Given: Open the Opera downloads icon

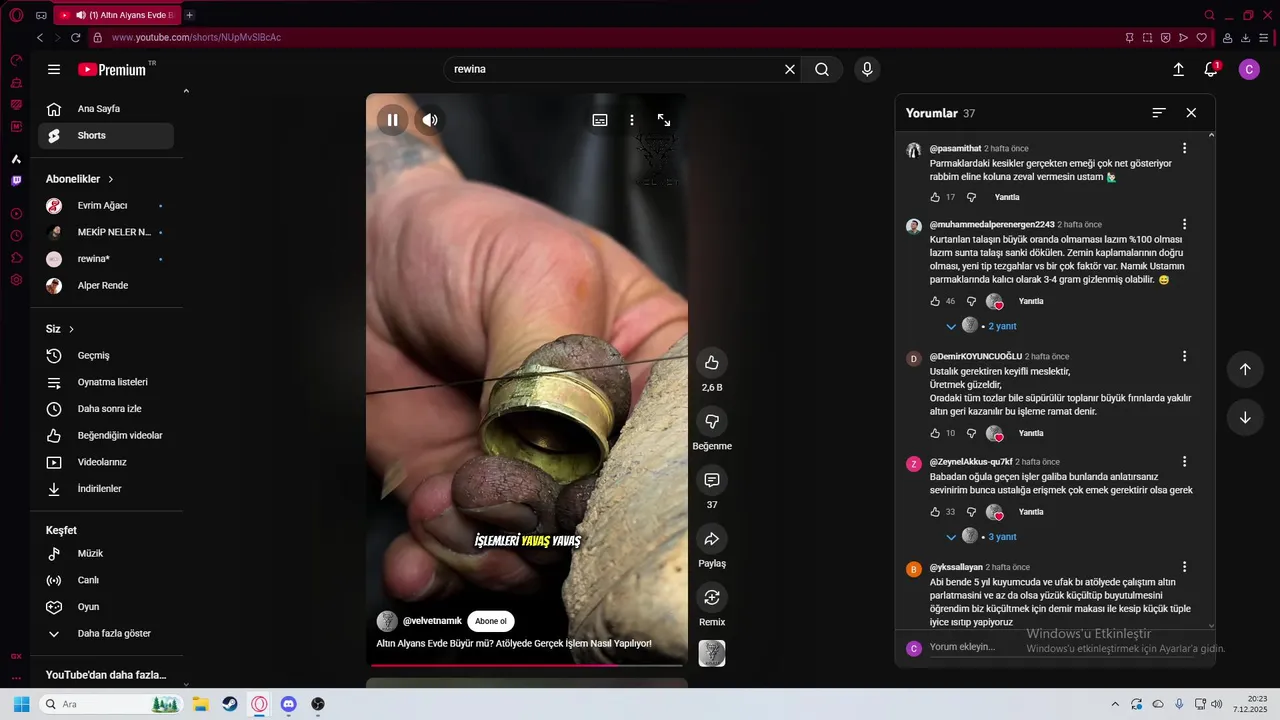Looking at the screenshot, I should (x=1247, y=38).
